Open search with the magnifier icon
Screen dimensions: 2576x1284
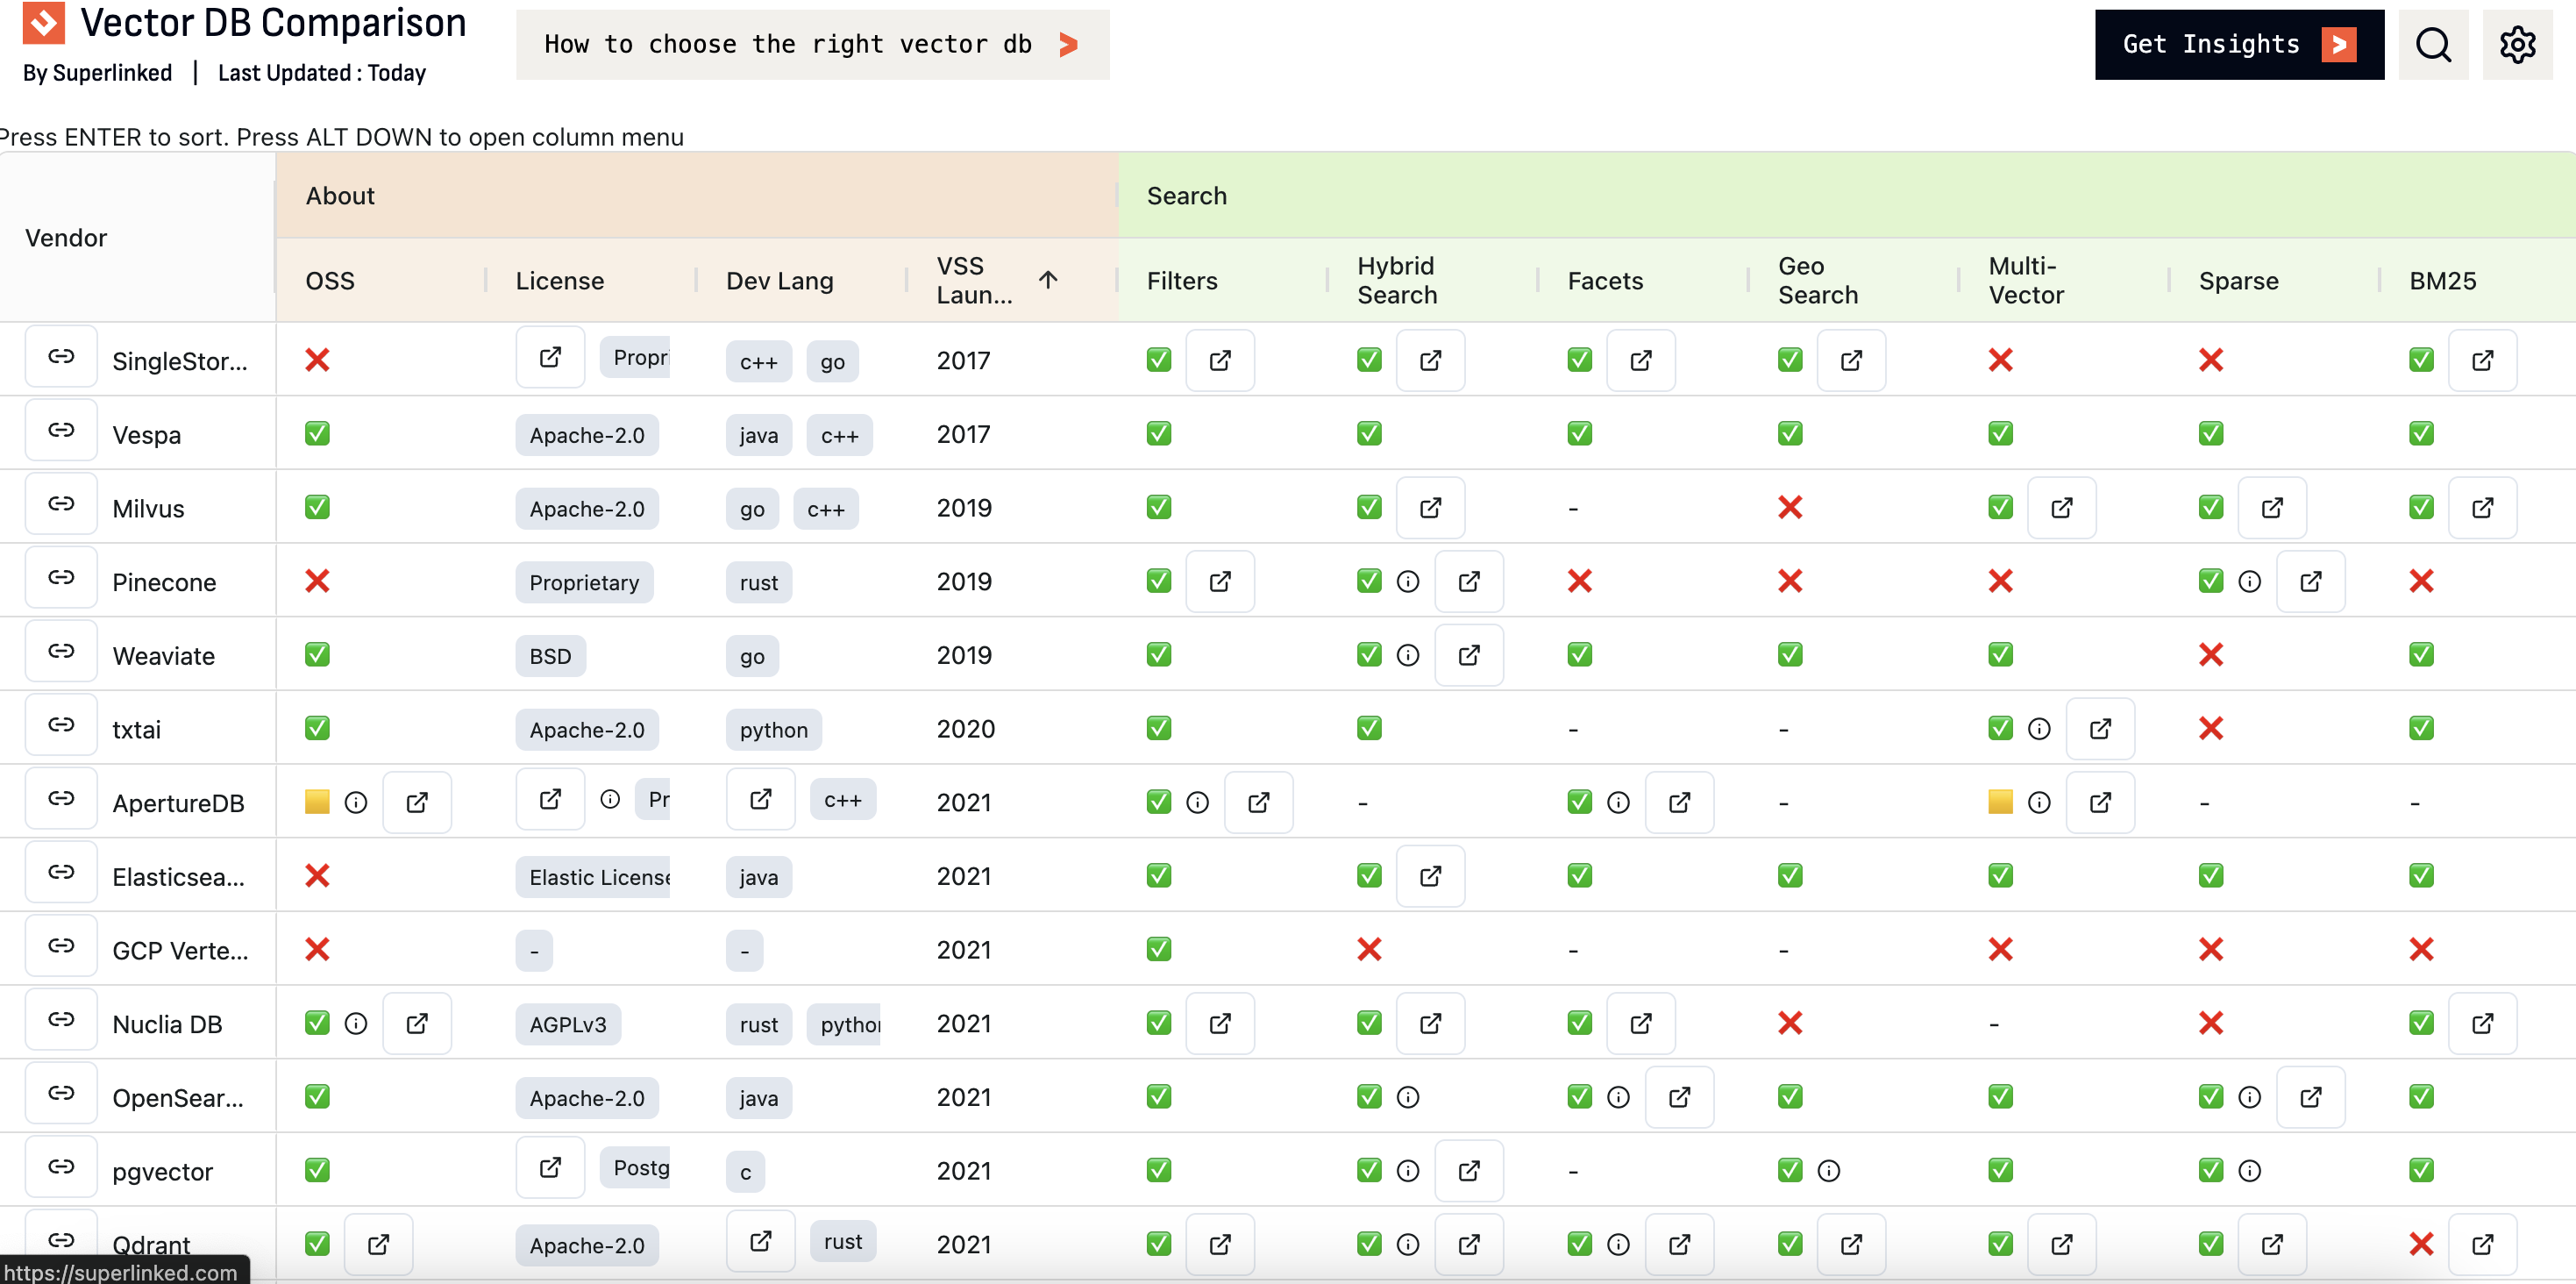coord(2434,44)
